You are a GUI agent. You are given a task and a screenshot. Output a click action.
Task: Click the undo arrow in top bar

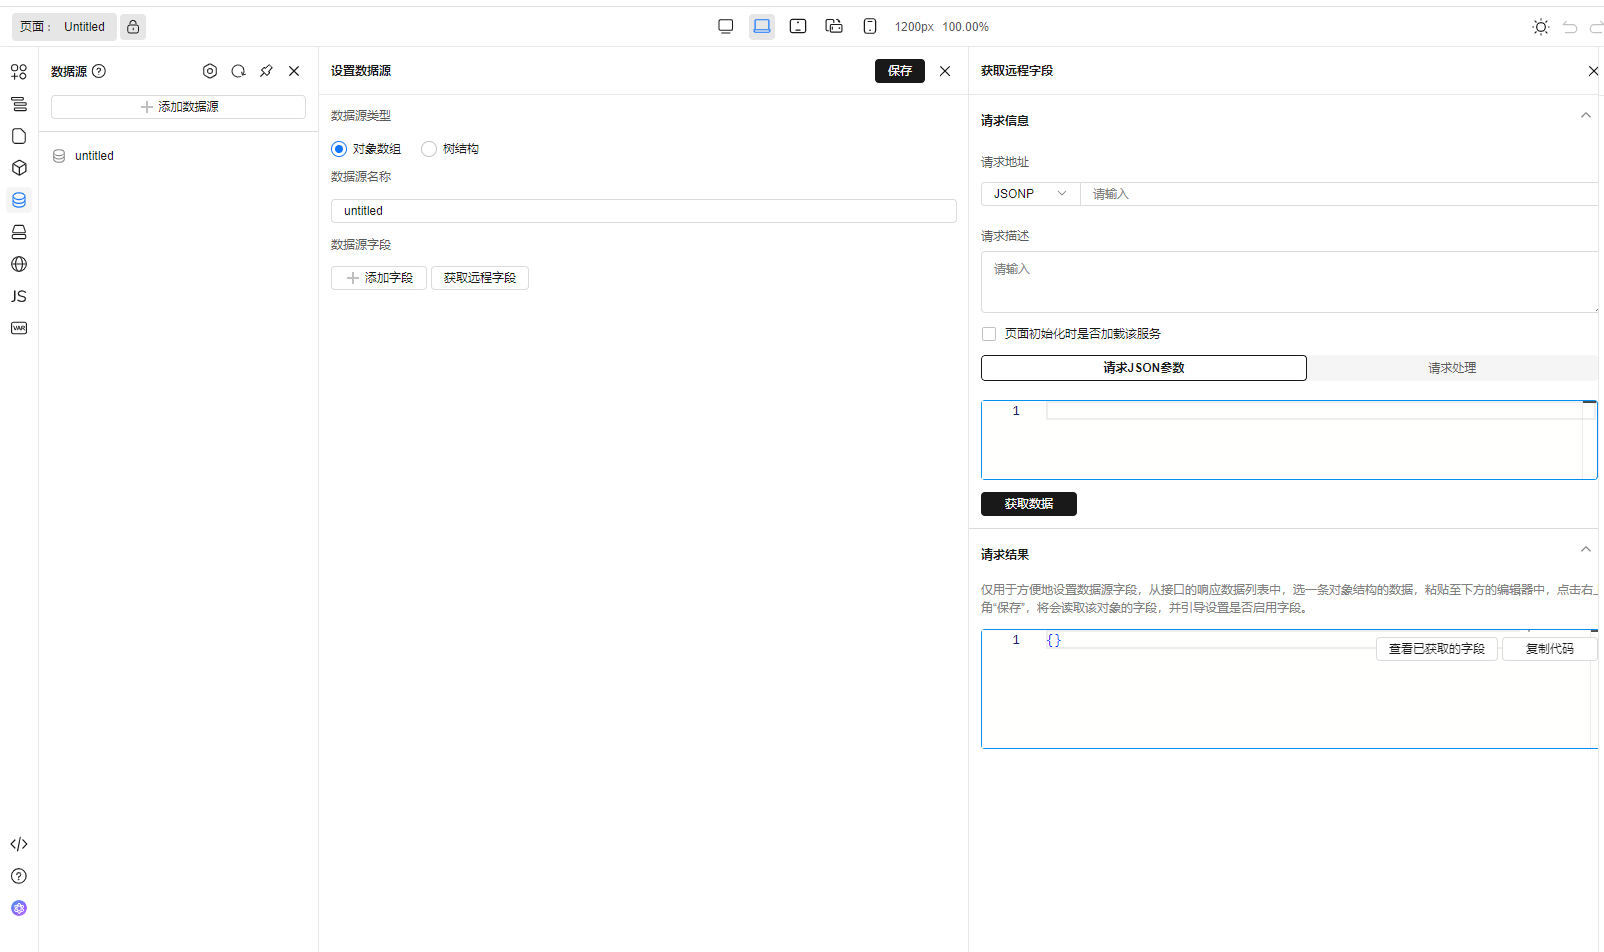[1570, 27]
